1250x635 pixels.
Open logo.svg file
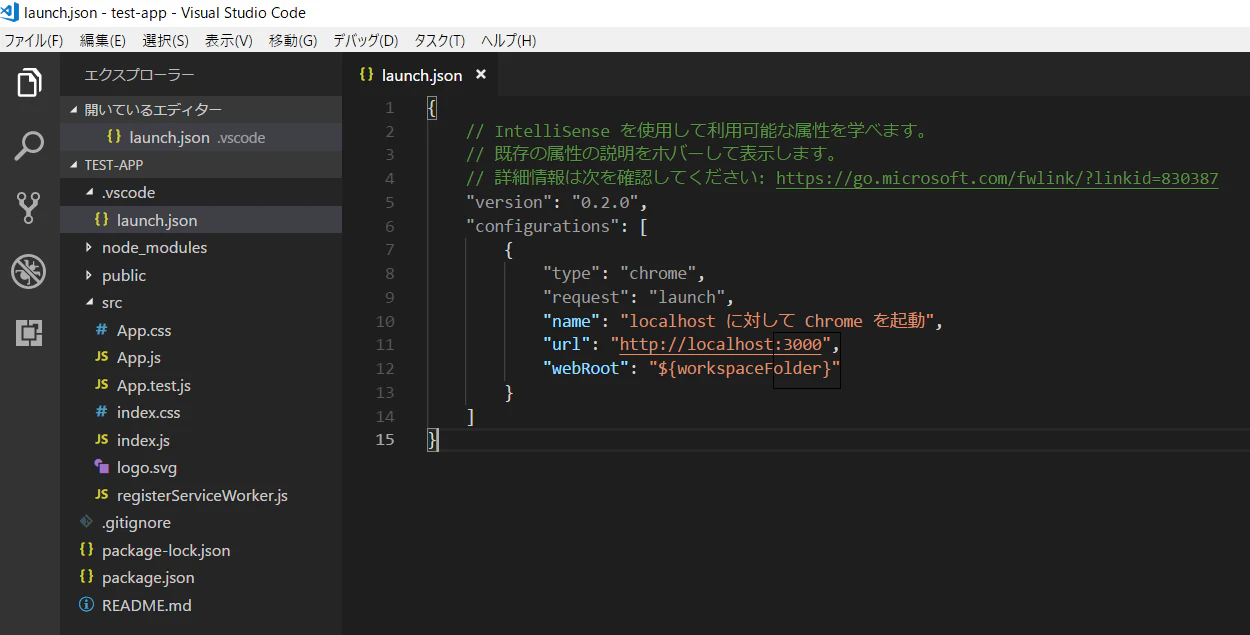[147, 467]
